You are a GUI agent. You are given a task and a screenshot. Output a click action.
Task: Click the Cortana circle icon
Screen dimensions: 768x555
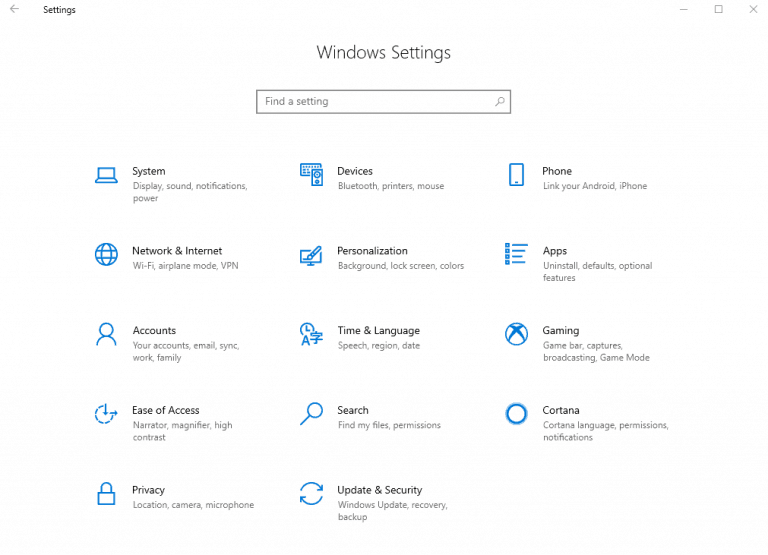516,414
